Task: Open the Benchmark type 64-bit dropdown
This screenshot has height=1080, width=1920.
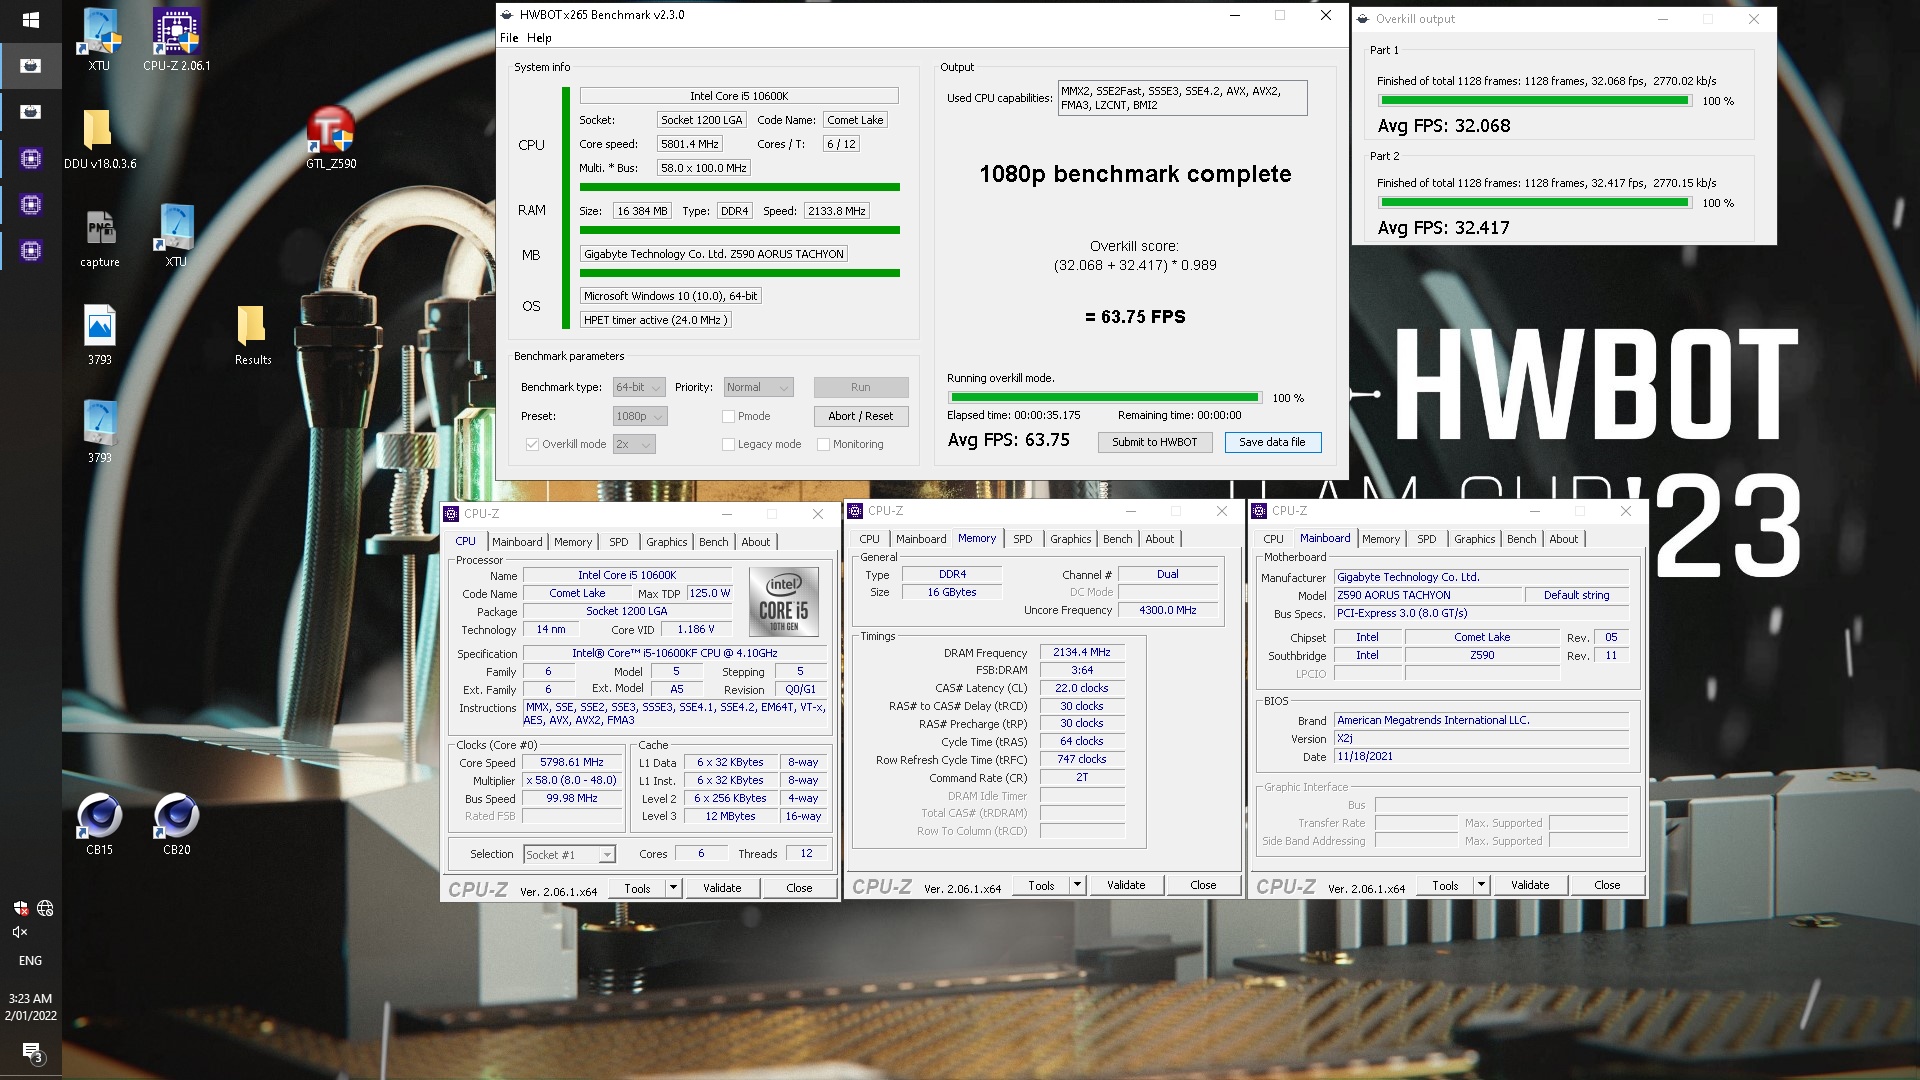Action: click(639, 387)
